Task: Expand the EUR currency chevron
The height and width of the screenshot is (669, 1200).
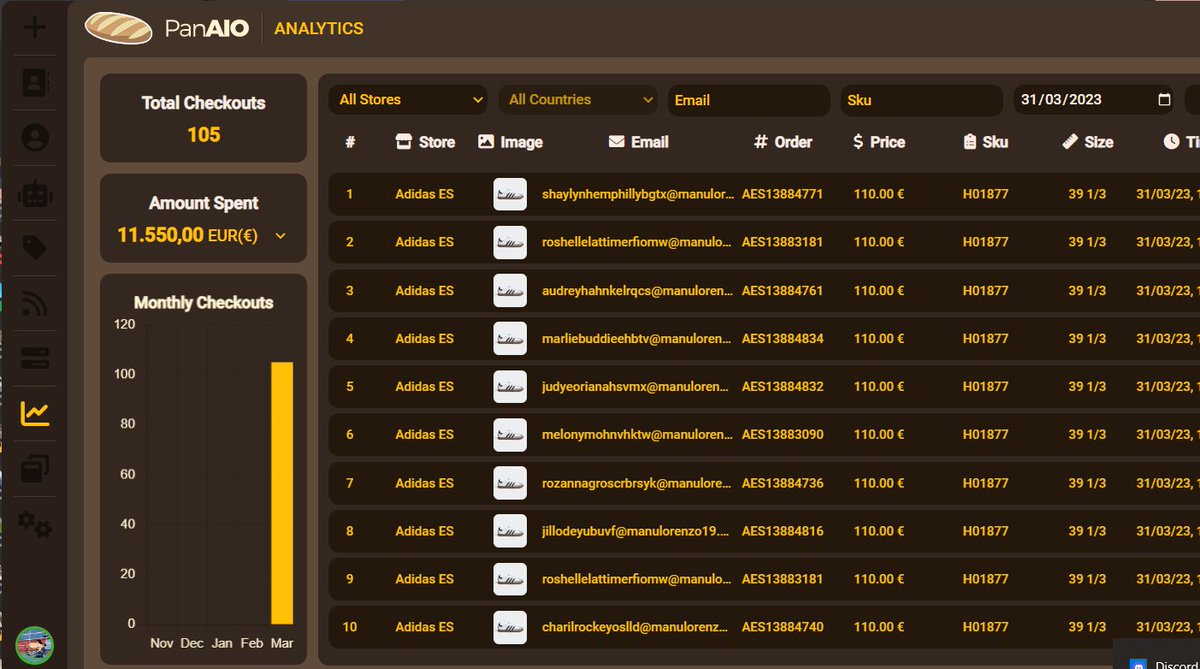Action: click(280, 236)
